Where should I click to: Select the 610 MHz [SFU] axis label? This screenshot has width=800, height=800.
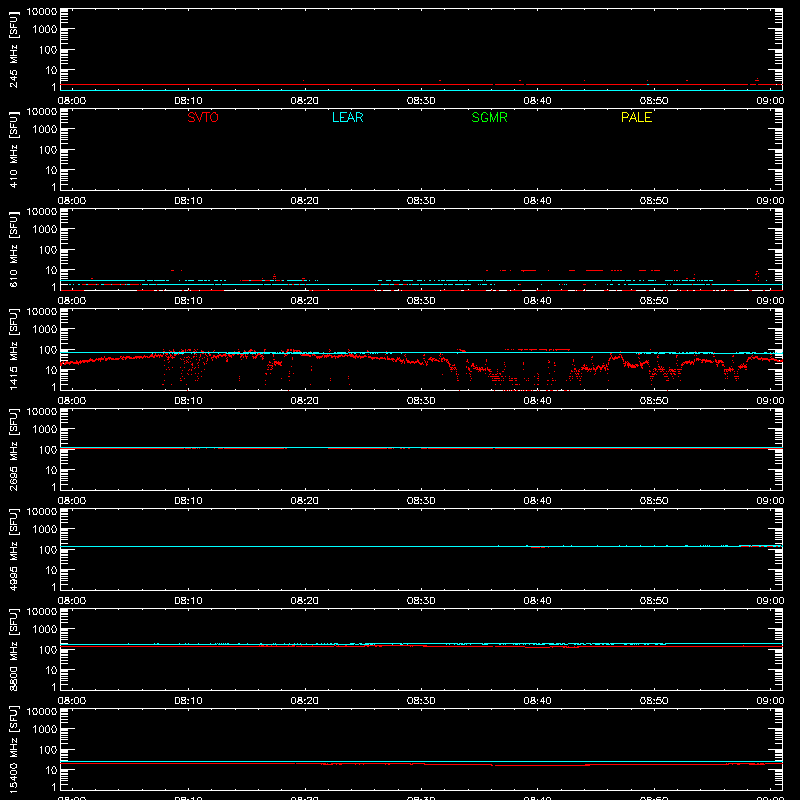14,250
